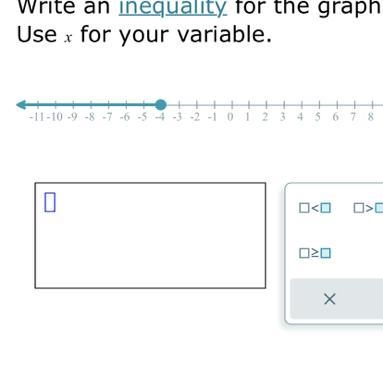Click the -7 label on the number line

click(107, 117)
